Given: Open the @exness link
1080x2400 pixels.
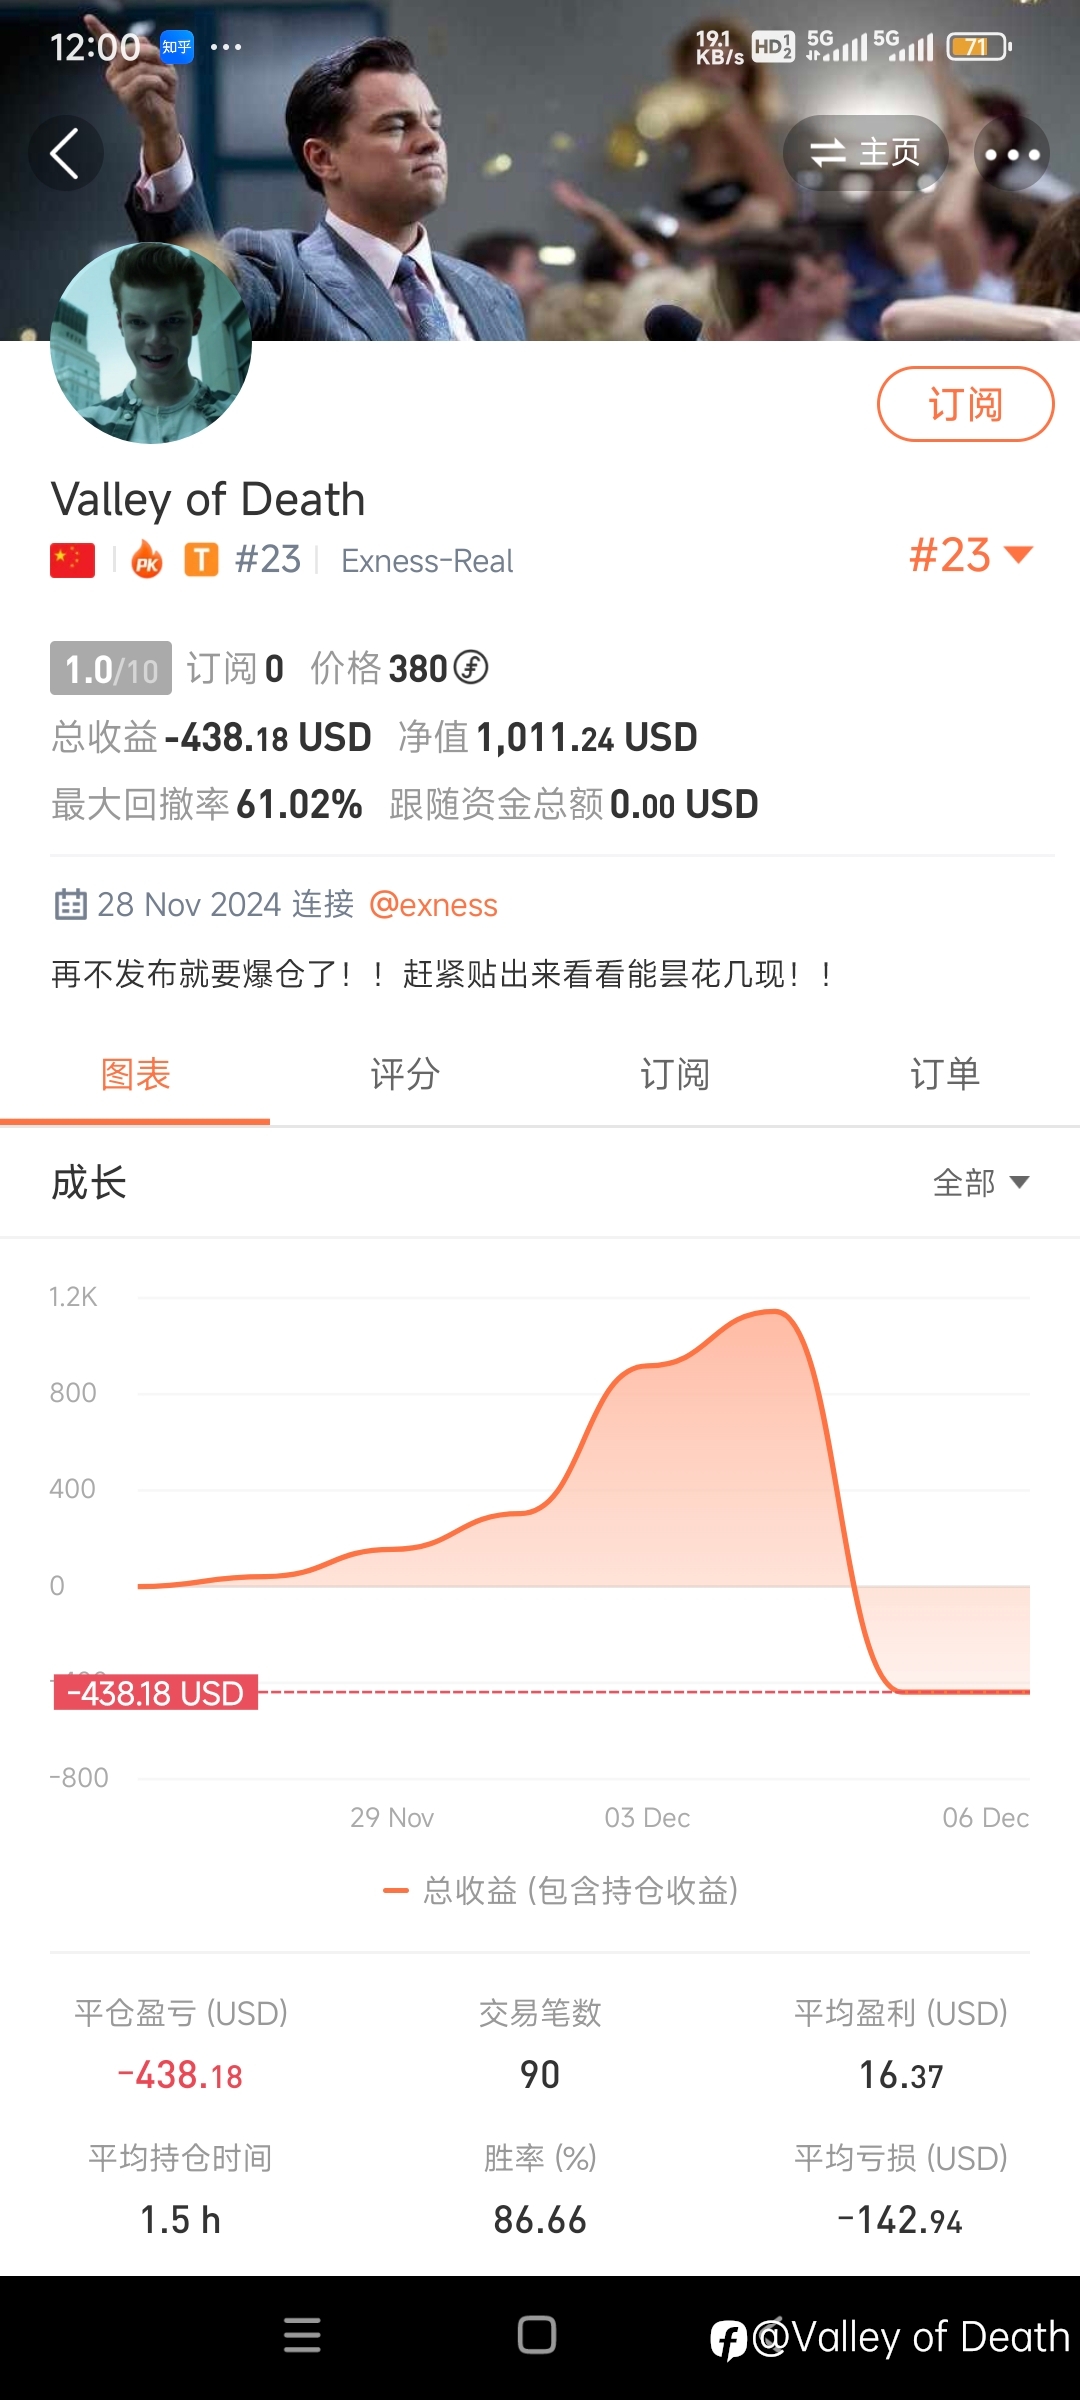Looking at the screenshot, I should point(433,904).
